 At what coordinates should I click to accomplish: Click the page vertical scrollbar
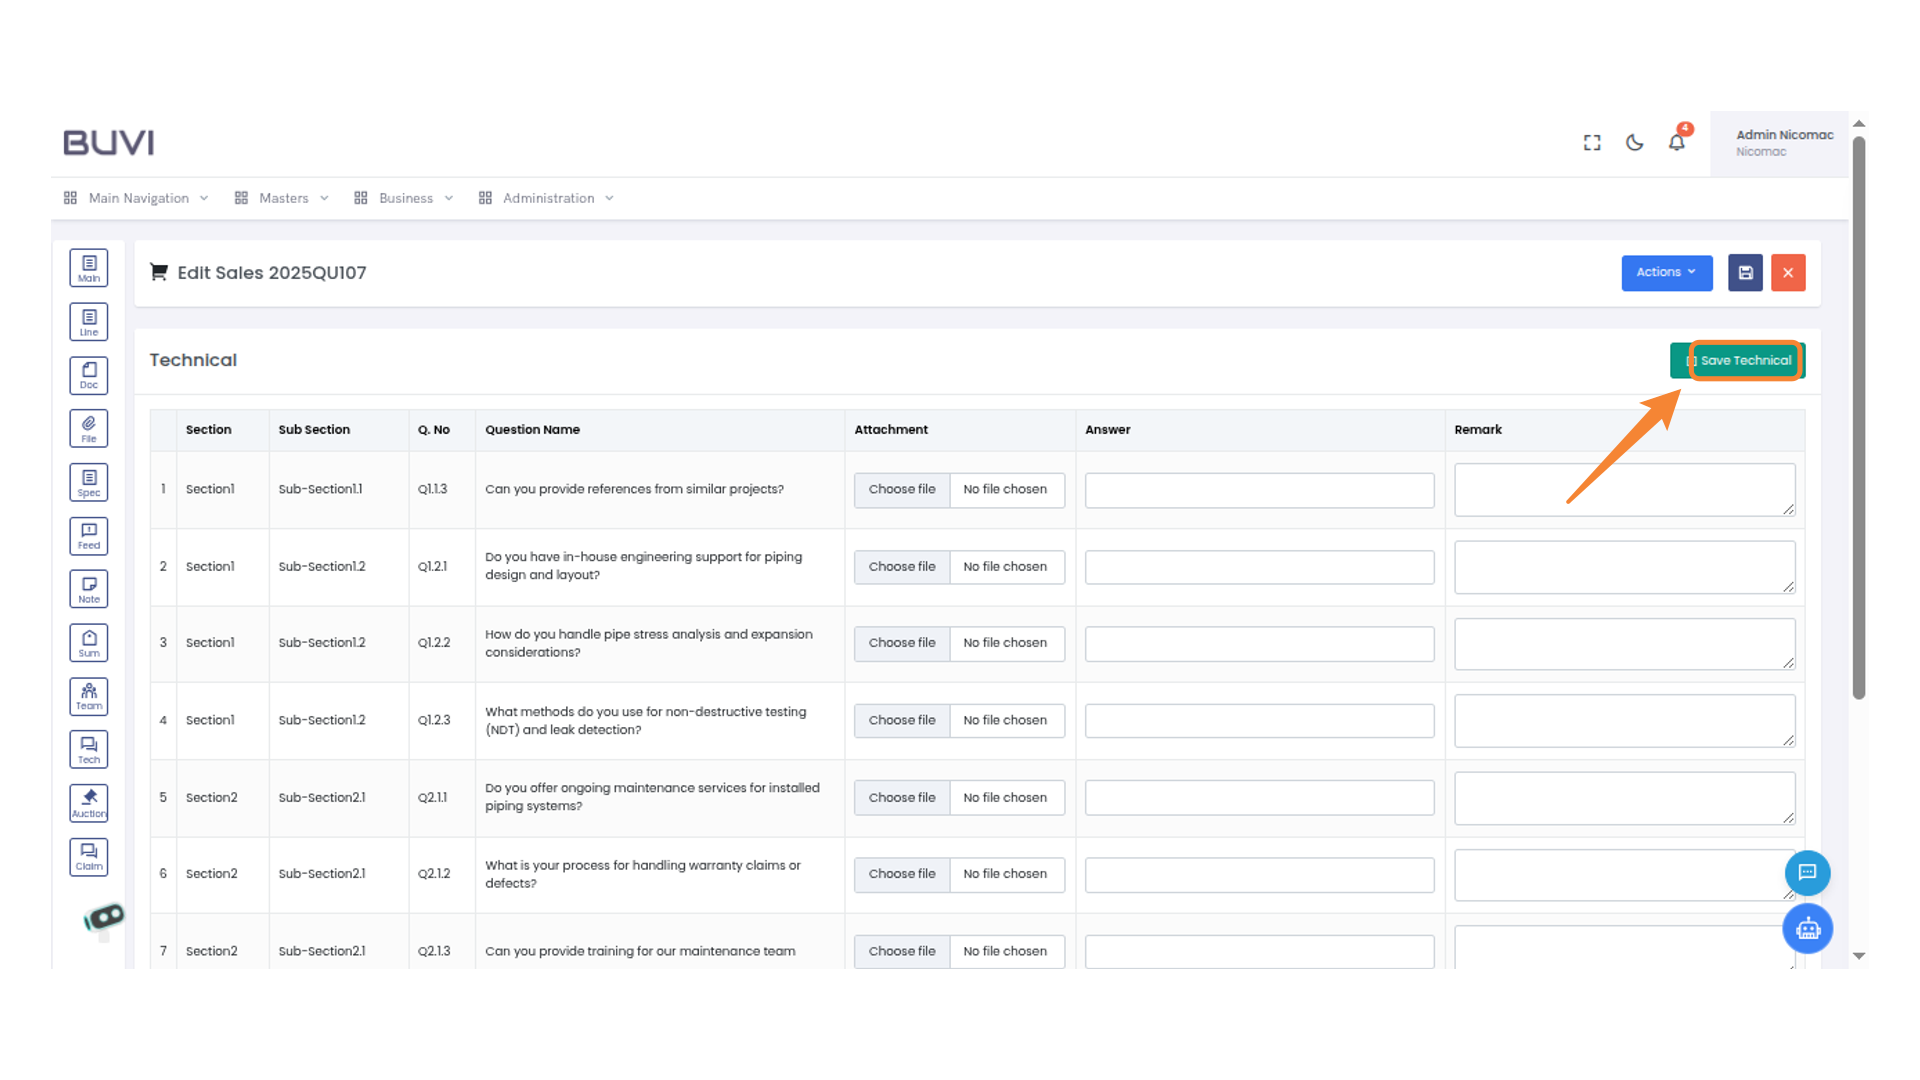pyautogui.click(x=1858, y=420)
